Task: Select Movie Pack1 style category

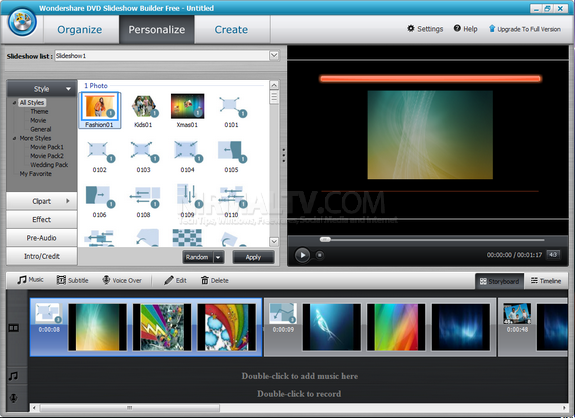Action: (47, 147)
